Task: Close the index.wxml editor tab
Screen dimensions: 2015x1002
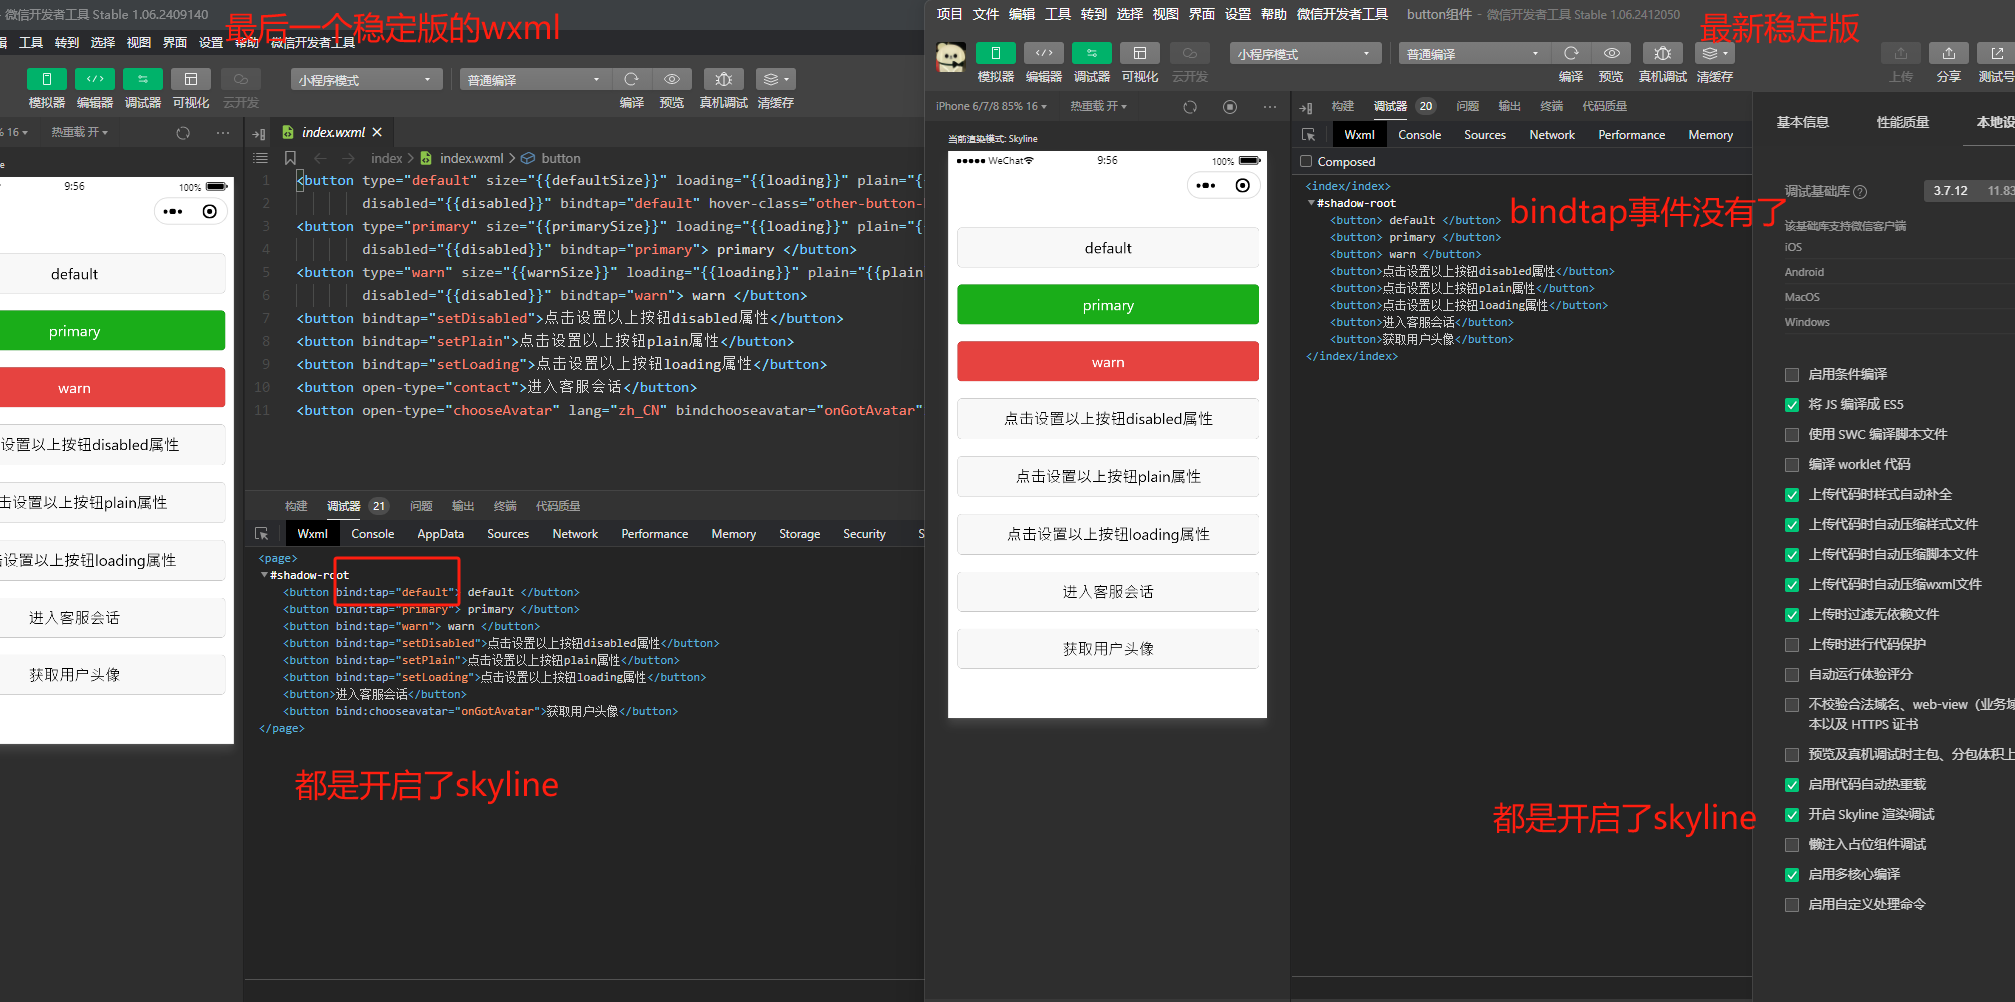Action: tap(377, 132)
